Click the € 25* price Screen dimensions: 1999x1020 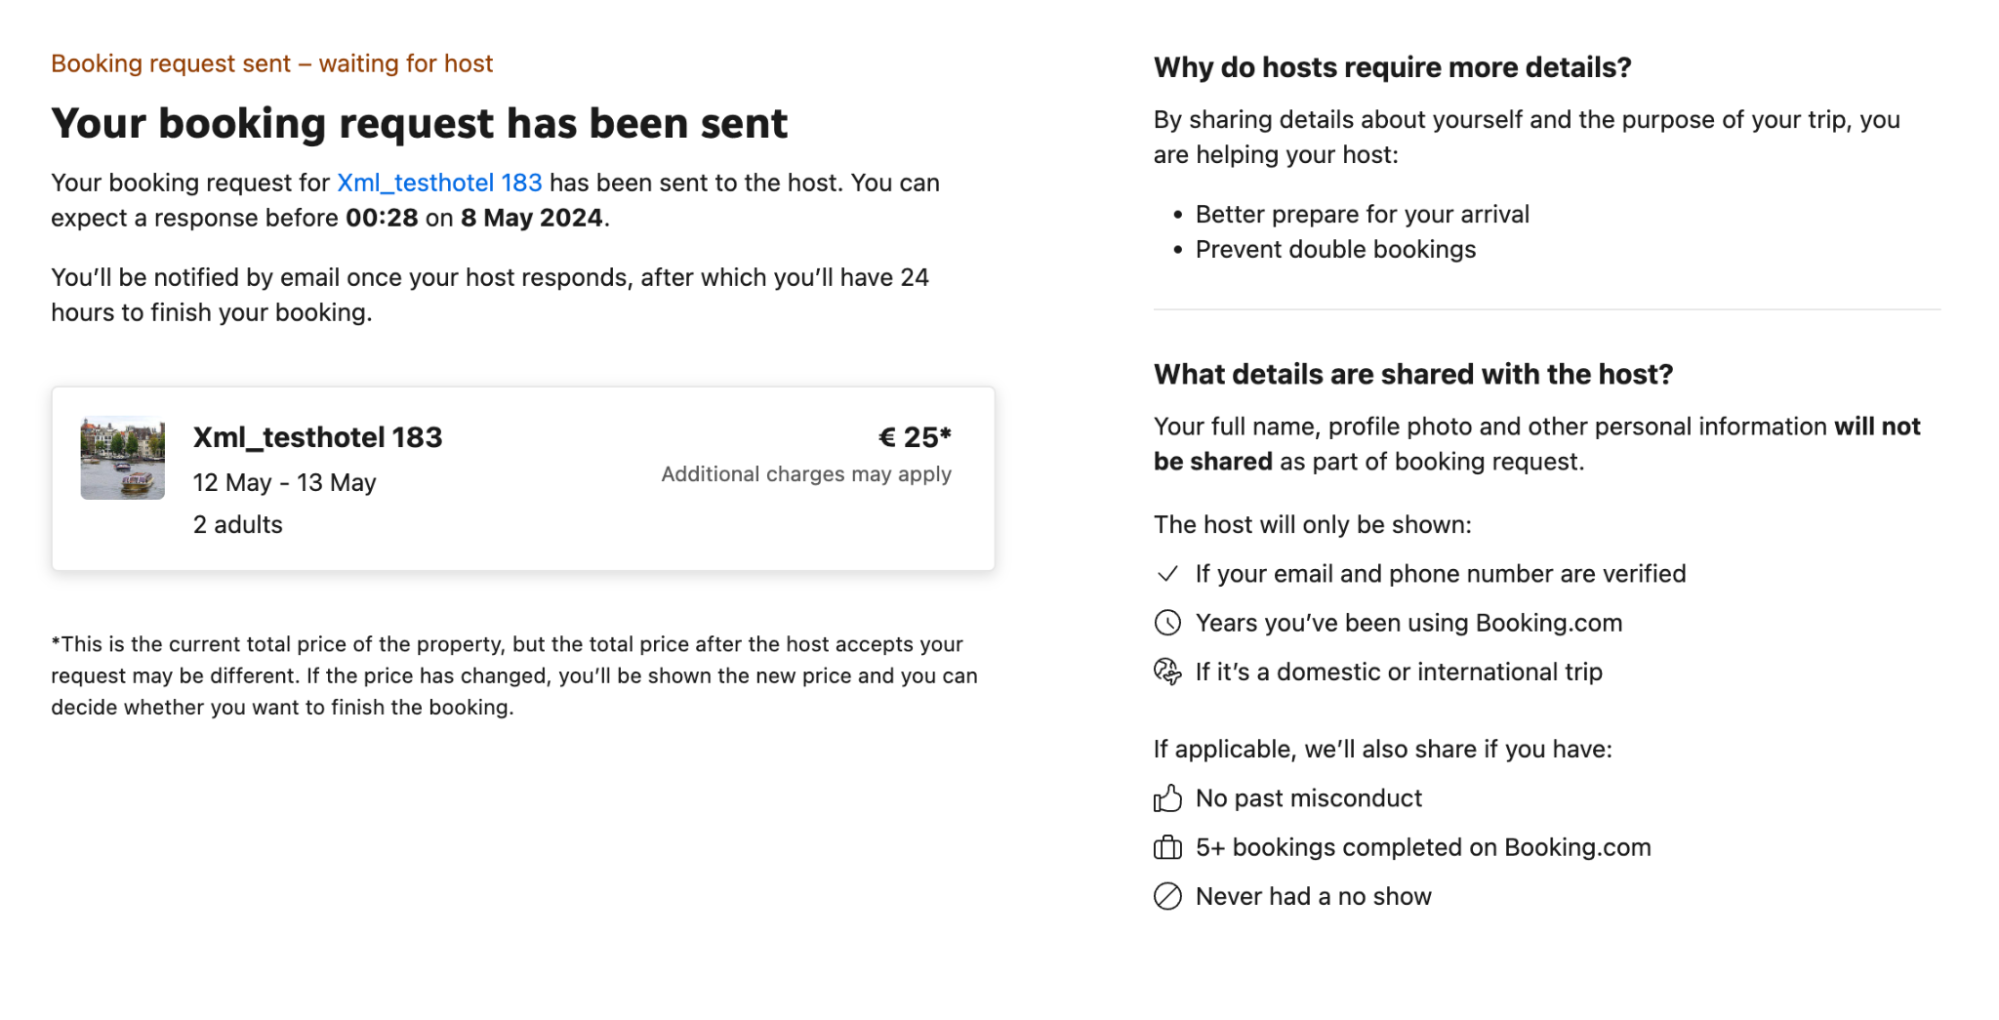(914, 437)
